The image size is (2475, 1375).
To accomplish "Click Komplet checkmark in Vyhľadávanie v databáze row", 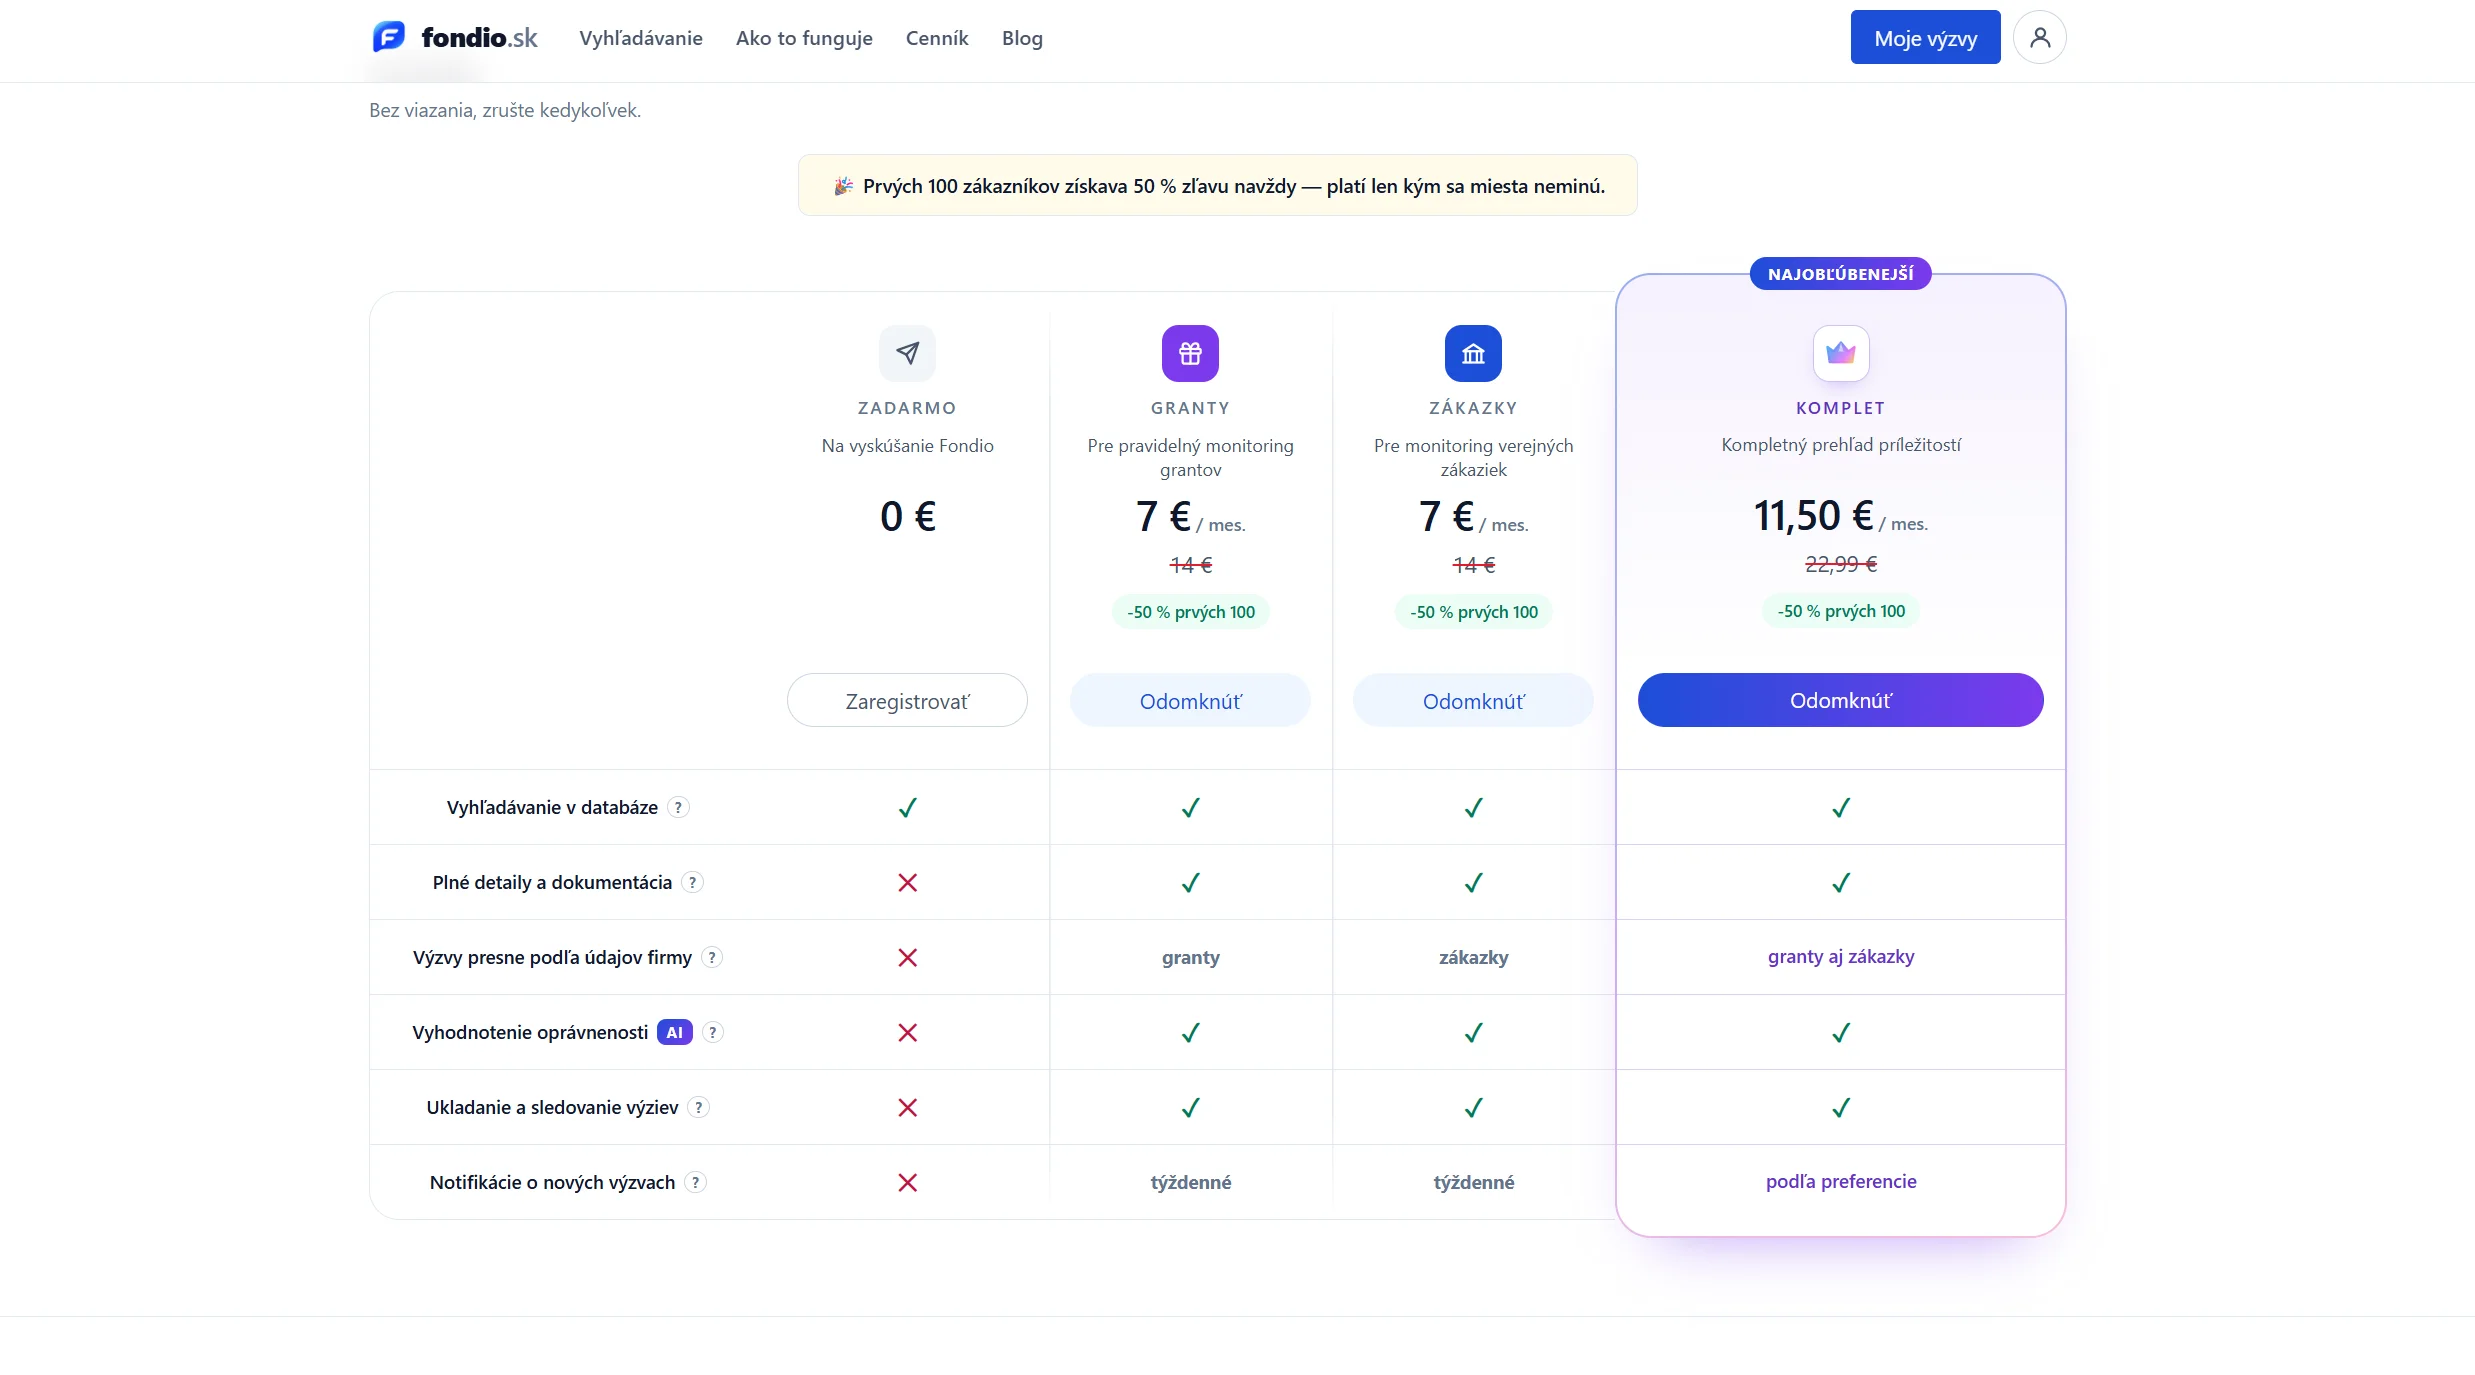I will [x=1841, y=807].
